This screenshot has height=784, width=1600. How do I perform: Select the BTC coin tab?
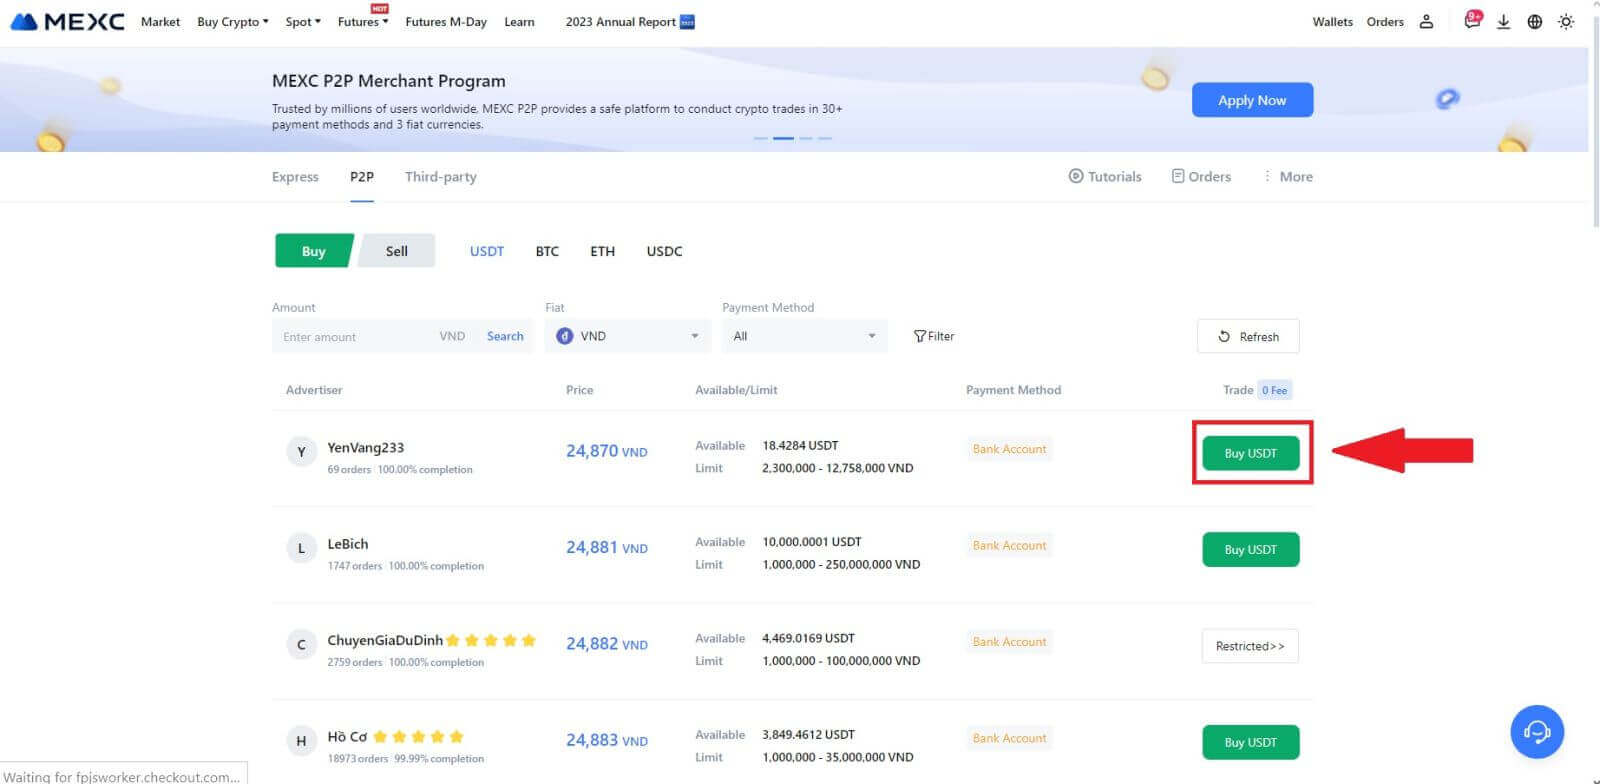[x=547, y=252]
